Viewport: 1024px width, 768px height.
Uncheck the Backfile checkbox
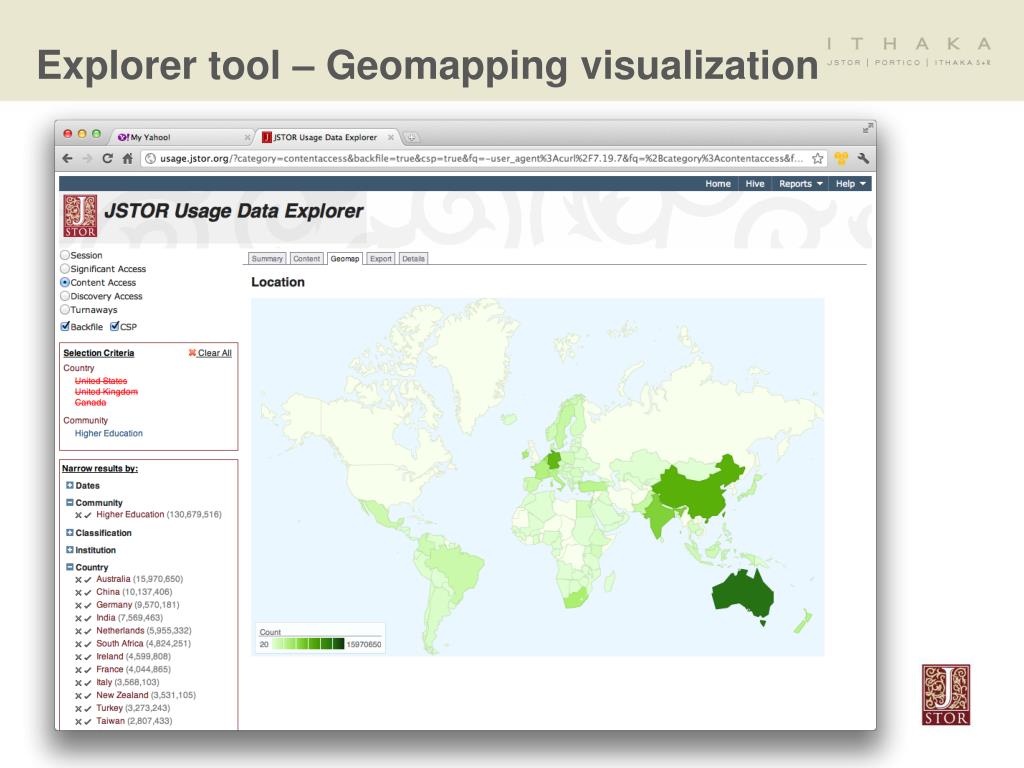(66, 326)
